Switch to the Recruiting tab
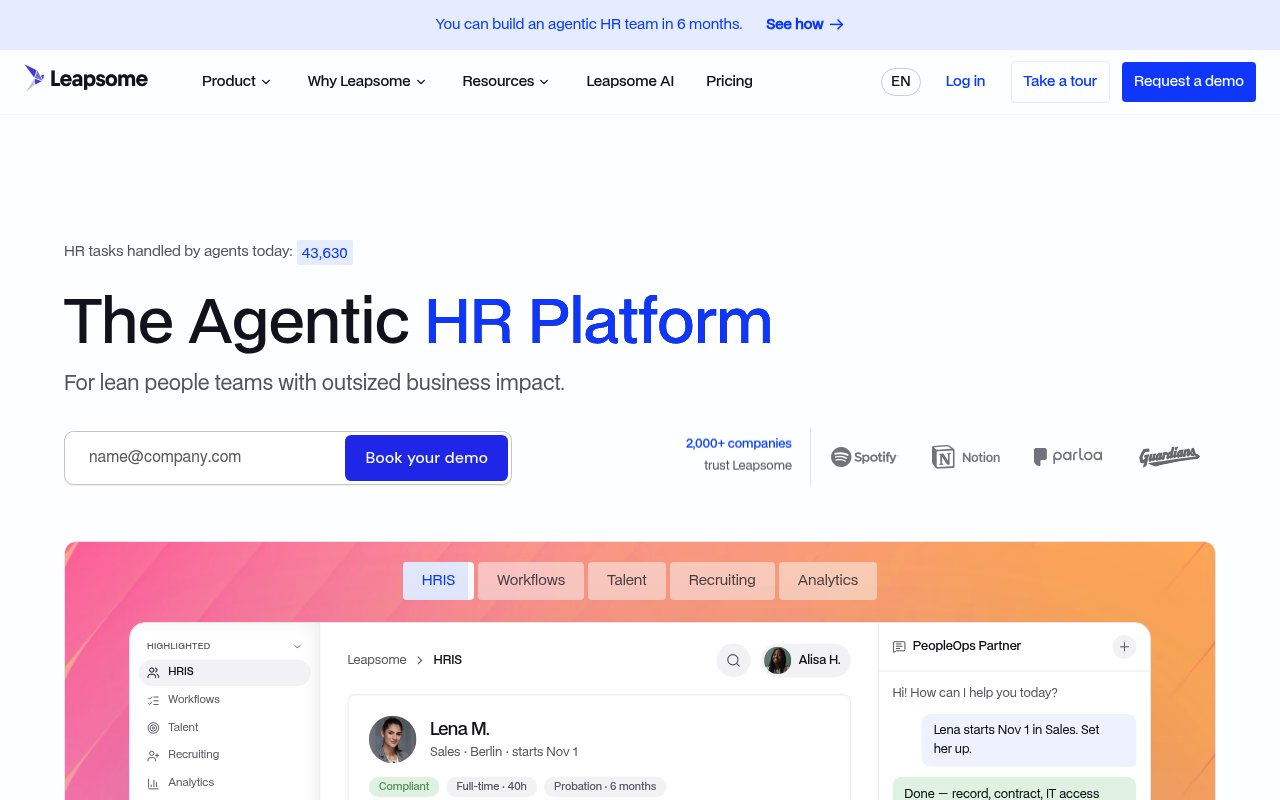 (722, 581)
